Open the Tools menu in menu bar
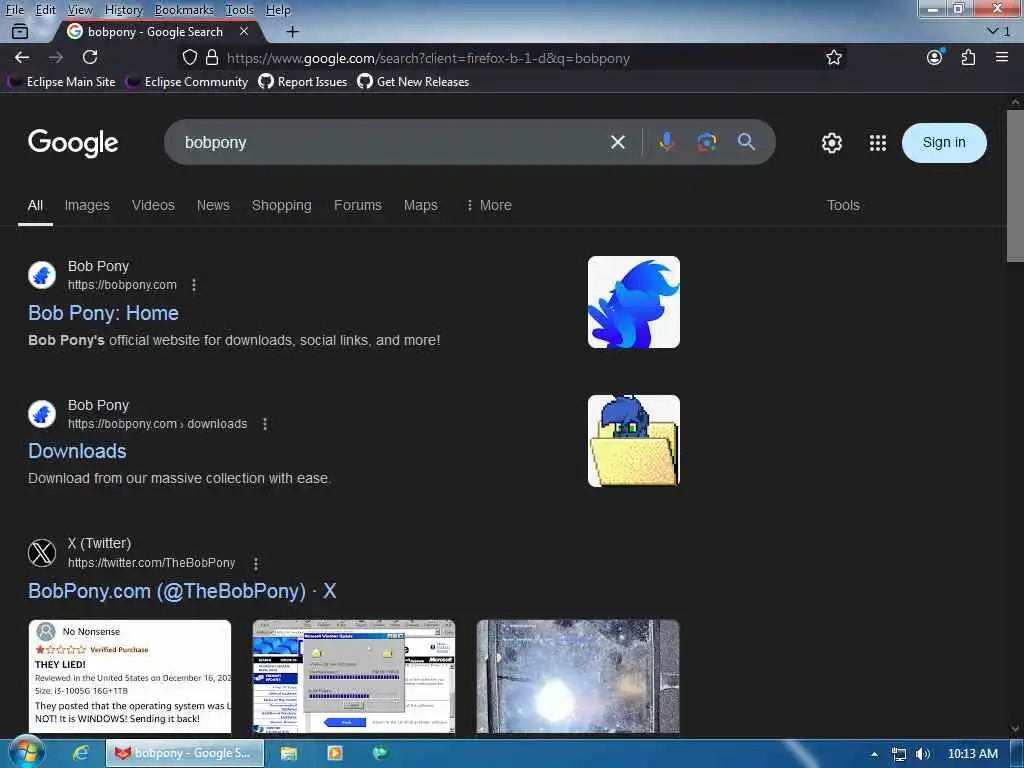 240,10
